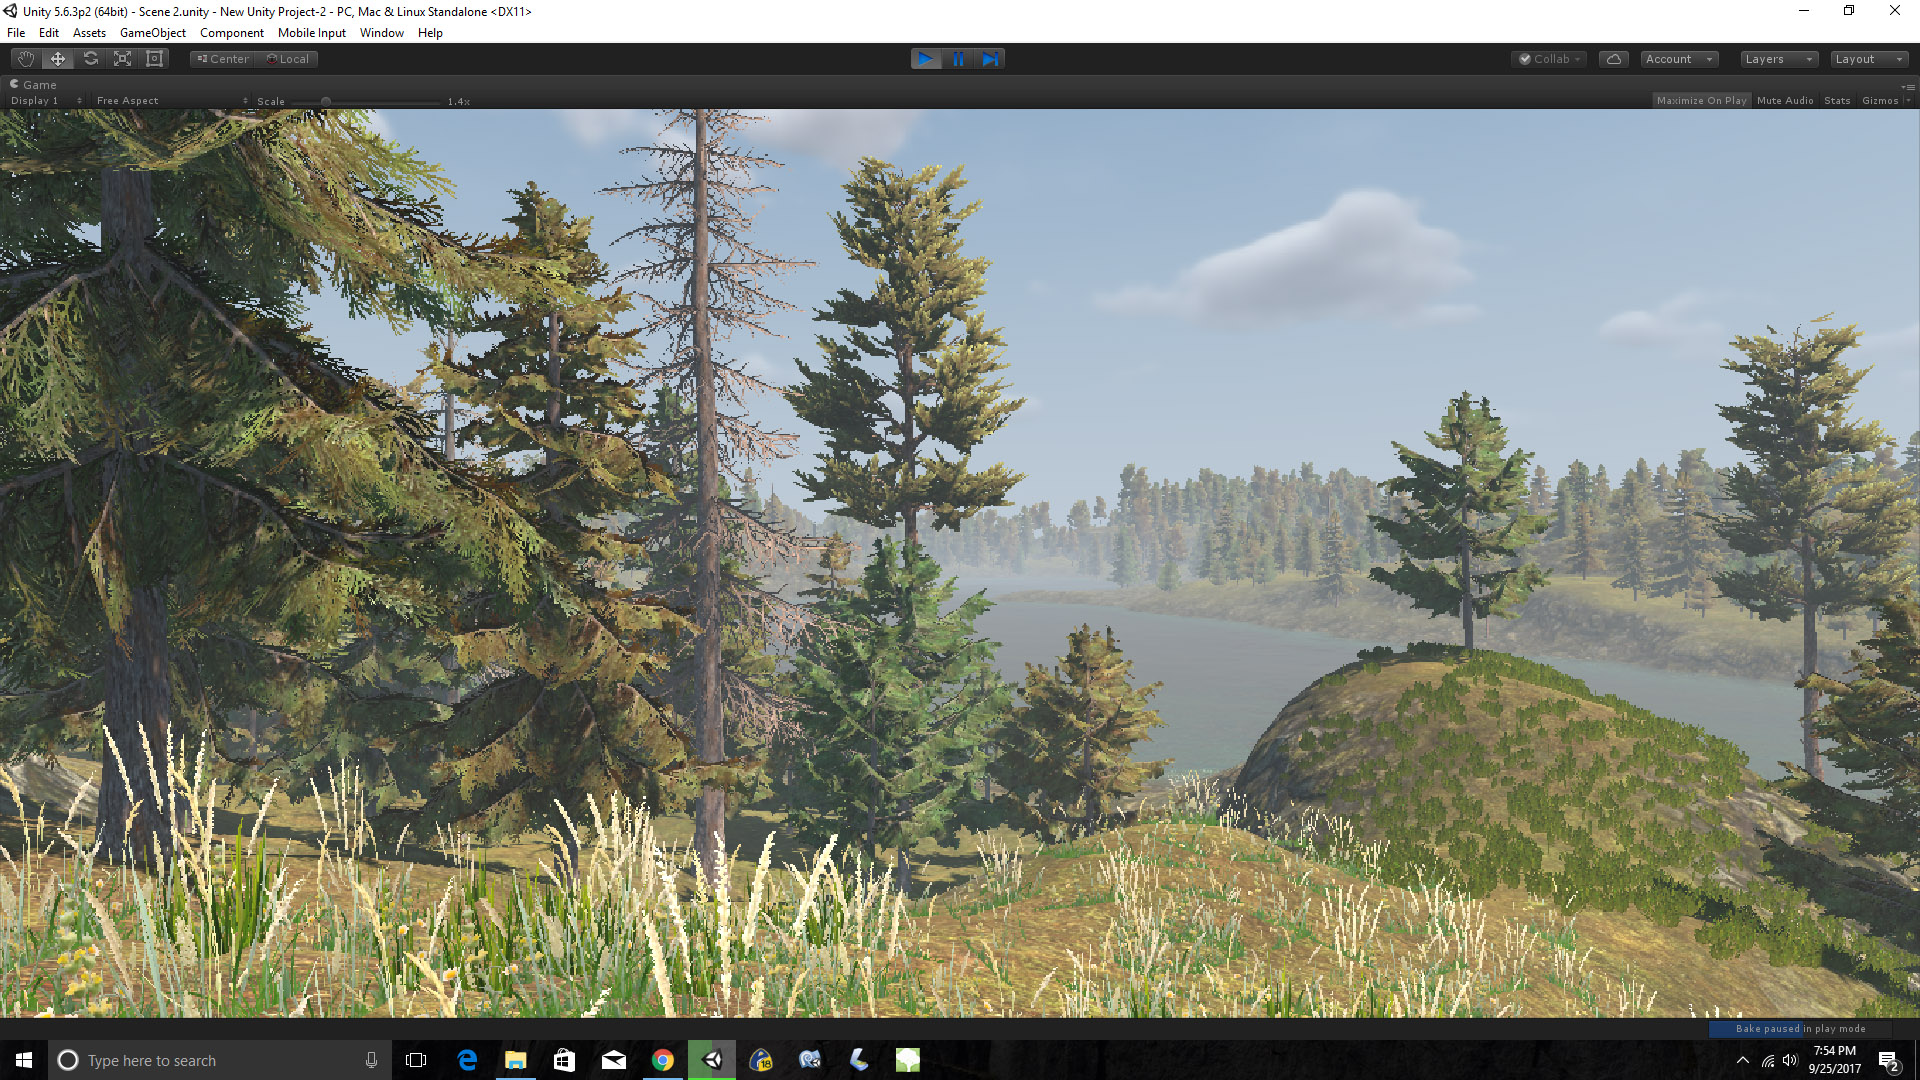Image resolution: width=1920 pixels, height=1080 pixels.
Task: Click the Account button
Action: 1677,59
